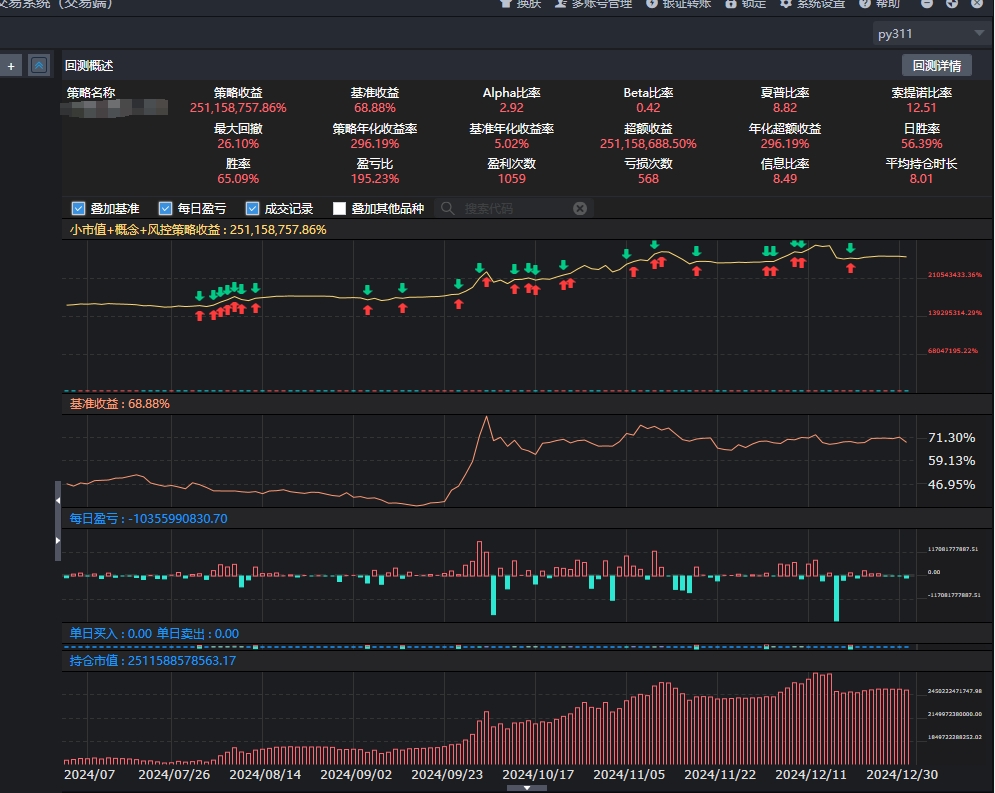
Task: Open the 回测详情 backtest details button
Action: pos(937,65)
